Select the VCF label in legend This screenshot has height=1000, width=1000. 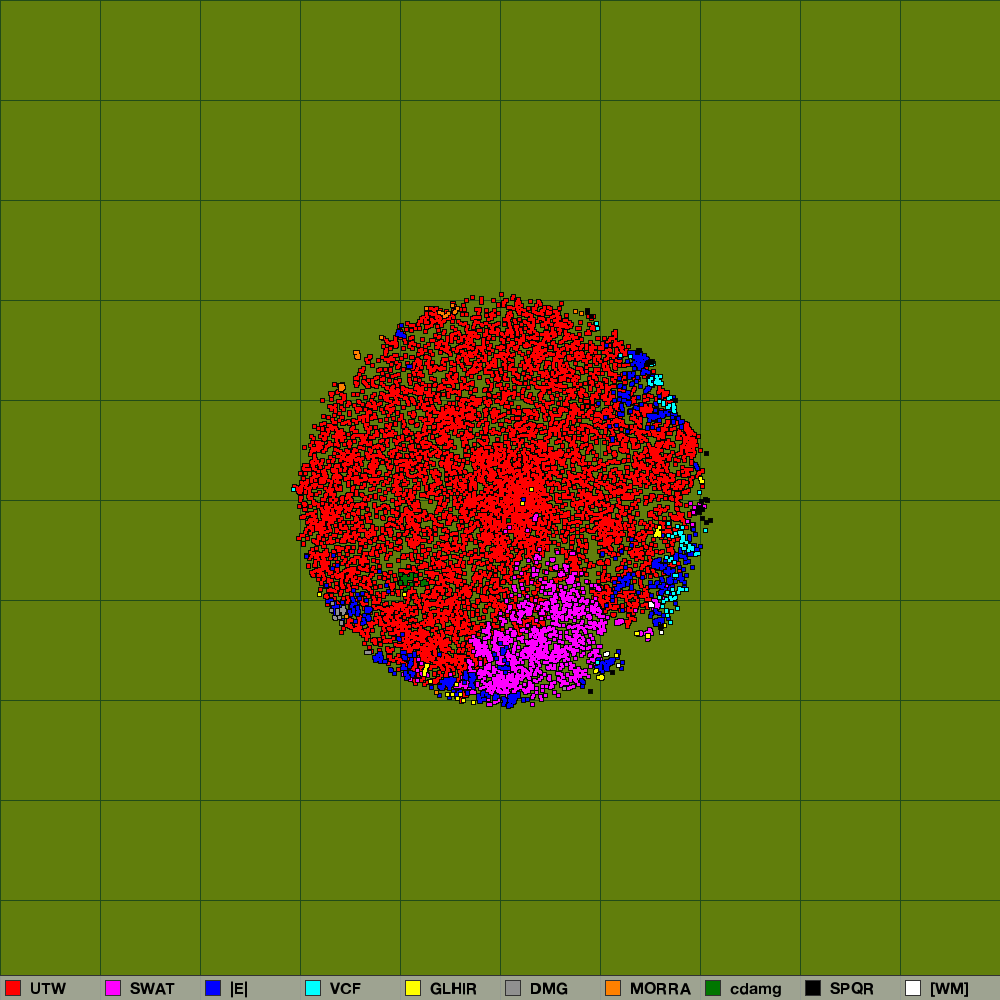(x=345, y=989)
